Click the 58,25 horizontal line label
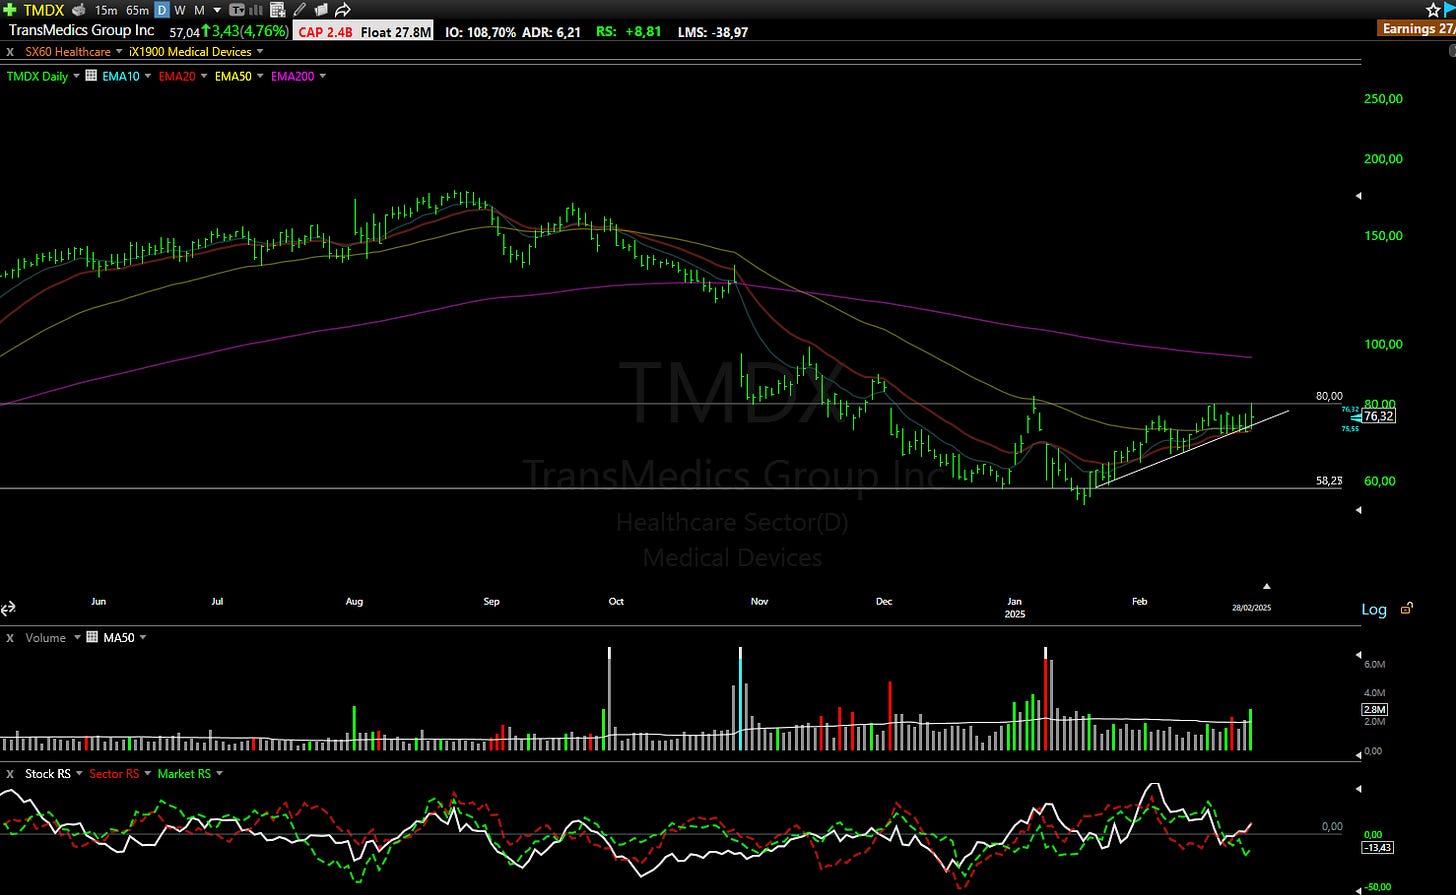The width and height of the screenshot is (1456, 895). pyautogui.click(x=1329, y=481)
